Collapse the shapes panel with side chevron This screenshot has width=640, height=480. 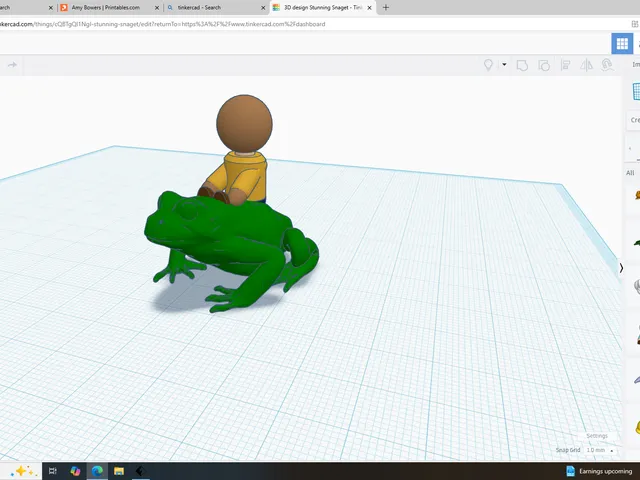(x=621, y=268)
